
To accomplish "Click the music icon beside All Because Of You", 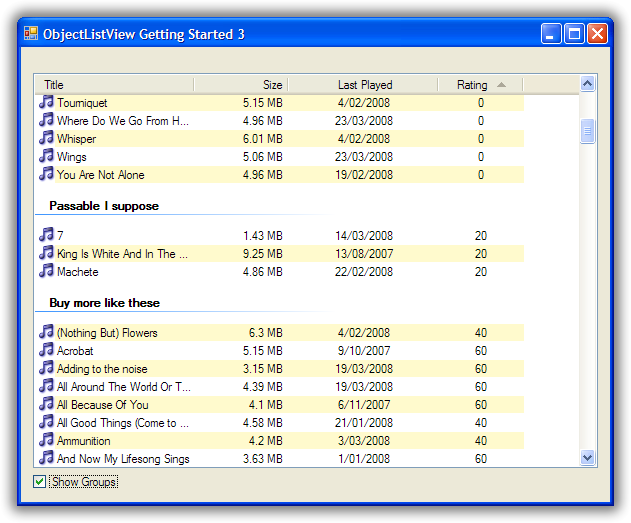I will (x=46, y=404).
